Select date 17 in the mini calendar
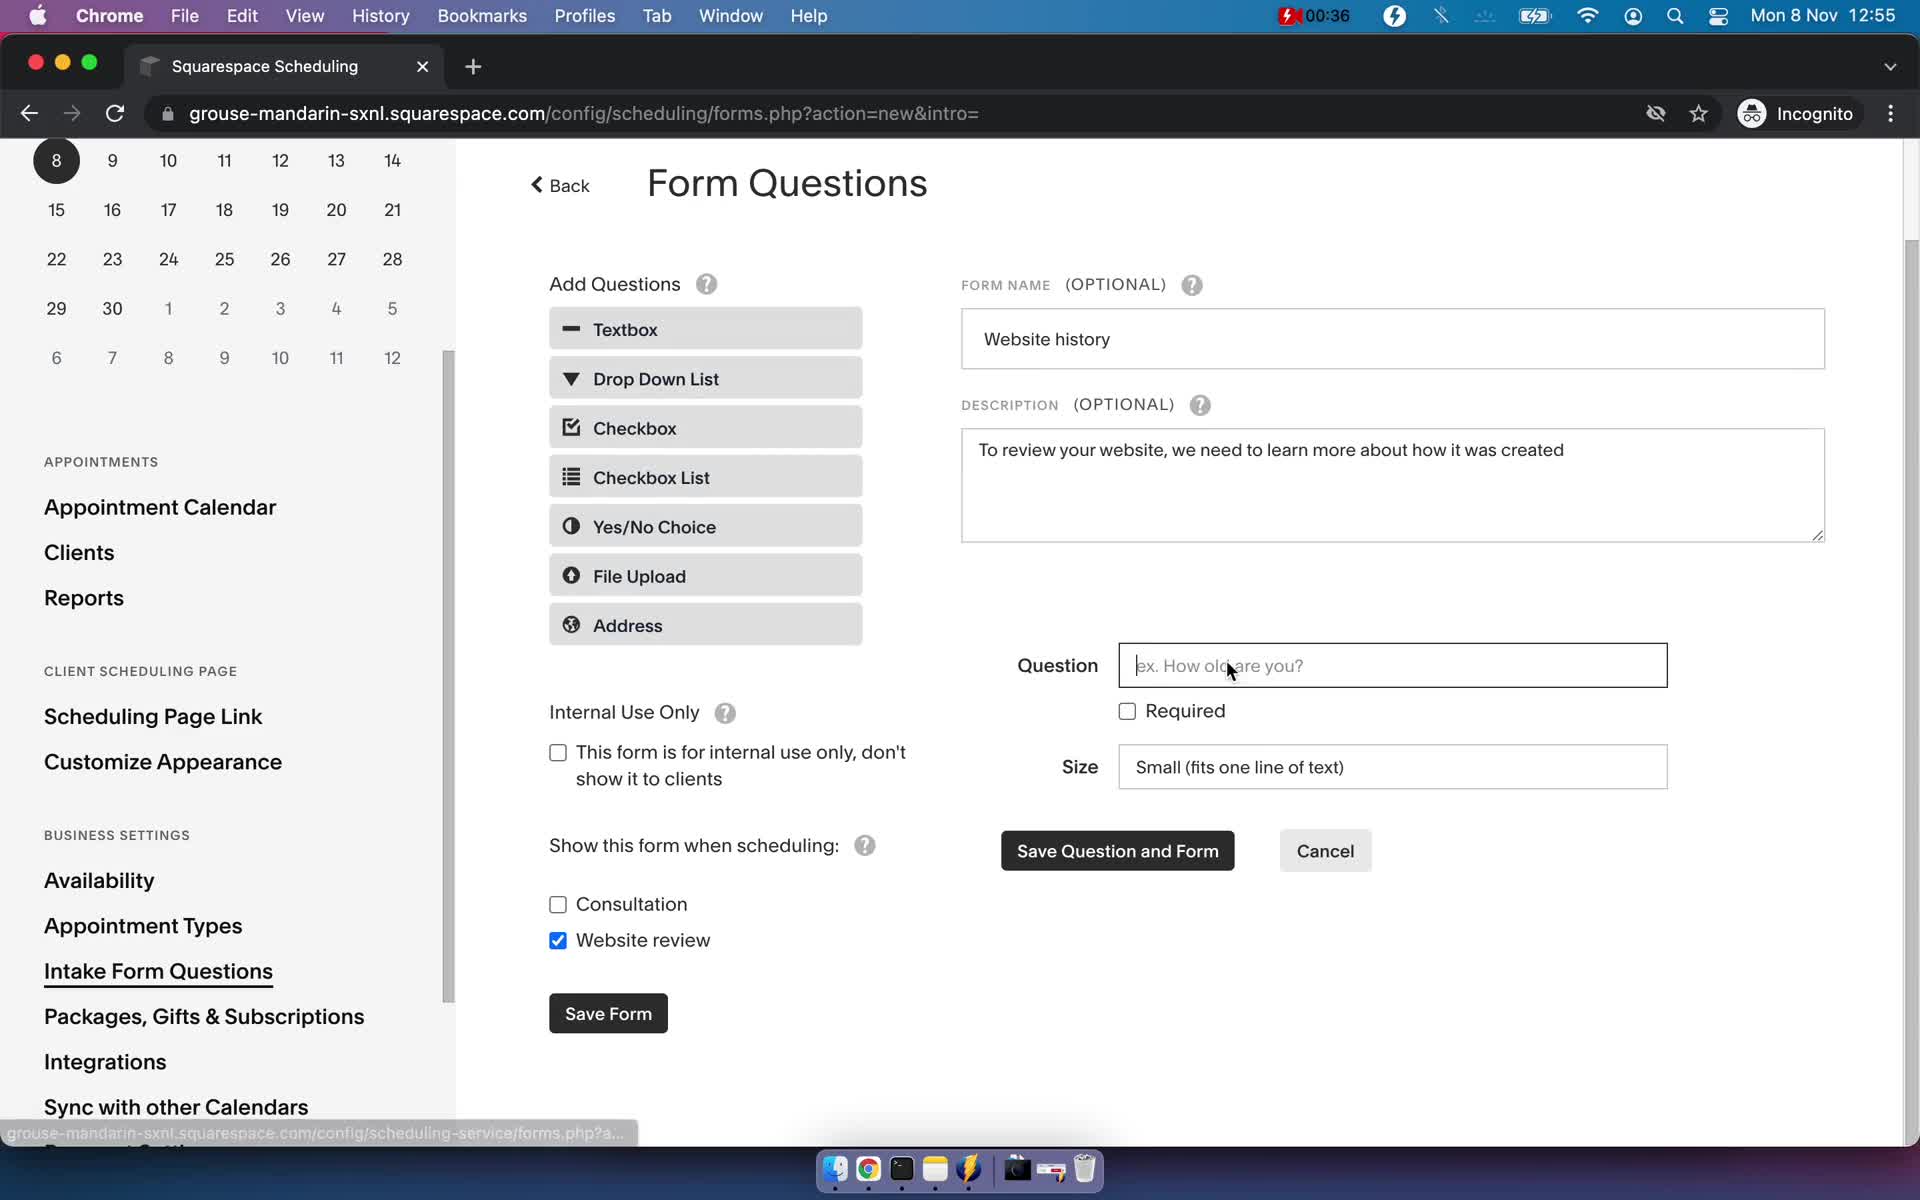Screen dimensions: 1920x1200 [168, 210]
